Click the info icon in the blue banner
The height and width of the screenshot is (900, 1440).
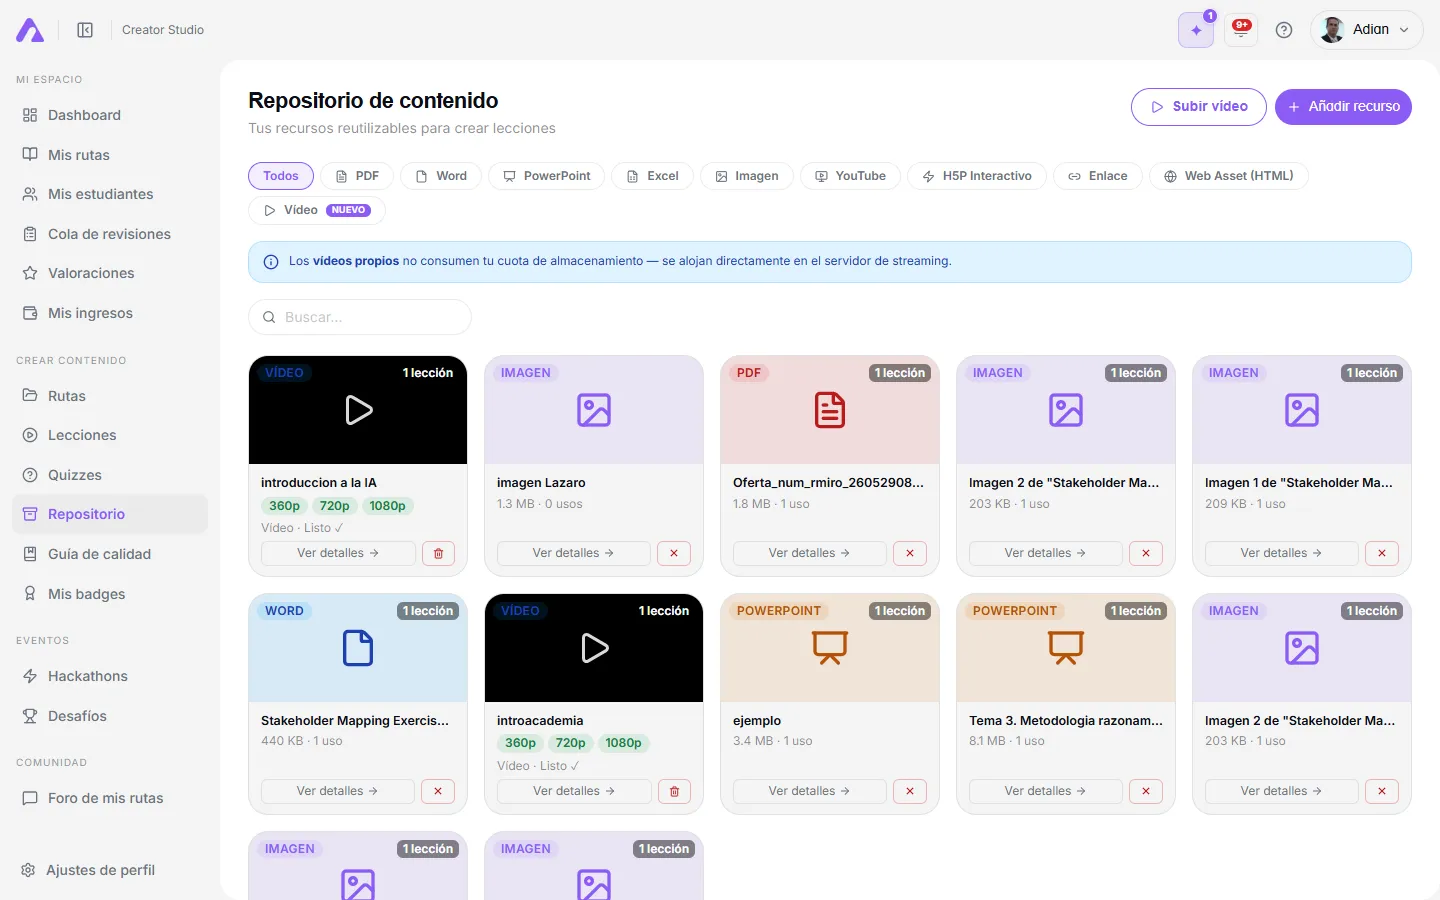(x=270, y=262)
